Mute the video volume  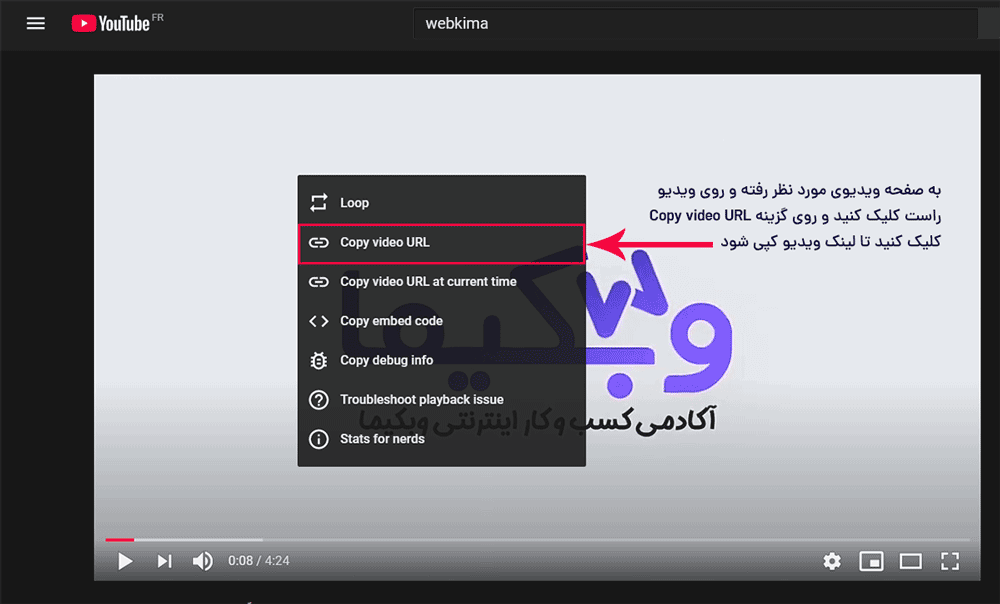pos(203,561)
